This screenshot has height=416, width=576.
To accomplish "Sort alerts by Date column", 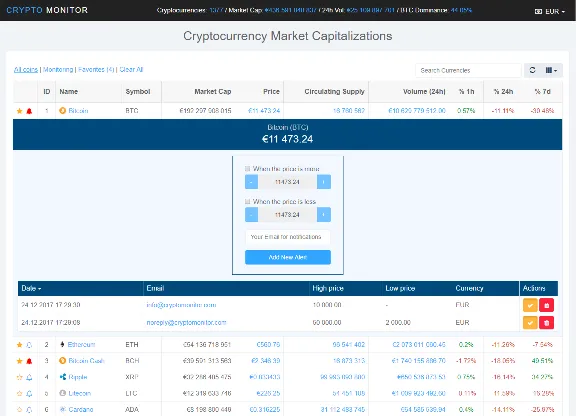I will coord(31,288).
